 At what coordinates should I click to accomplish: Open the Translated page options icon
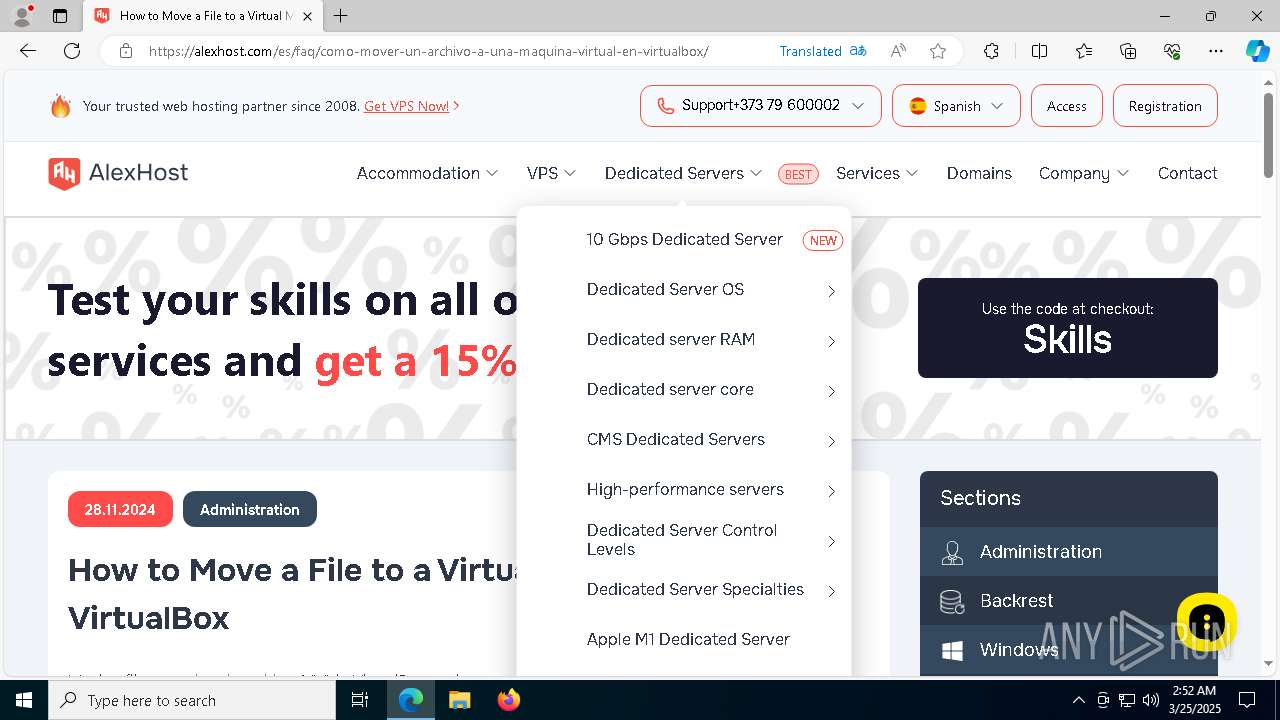858,51
